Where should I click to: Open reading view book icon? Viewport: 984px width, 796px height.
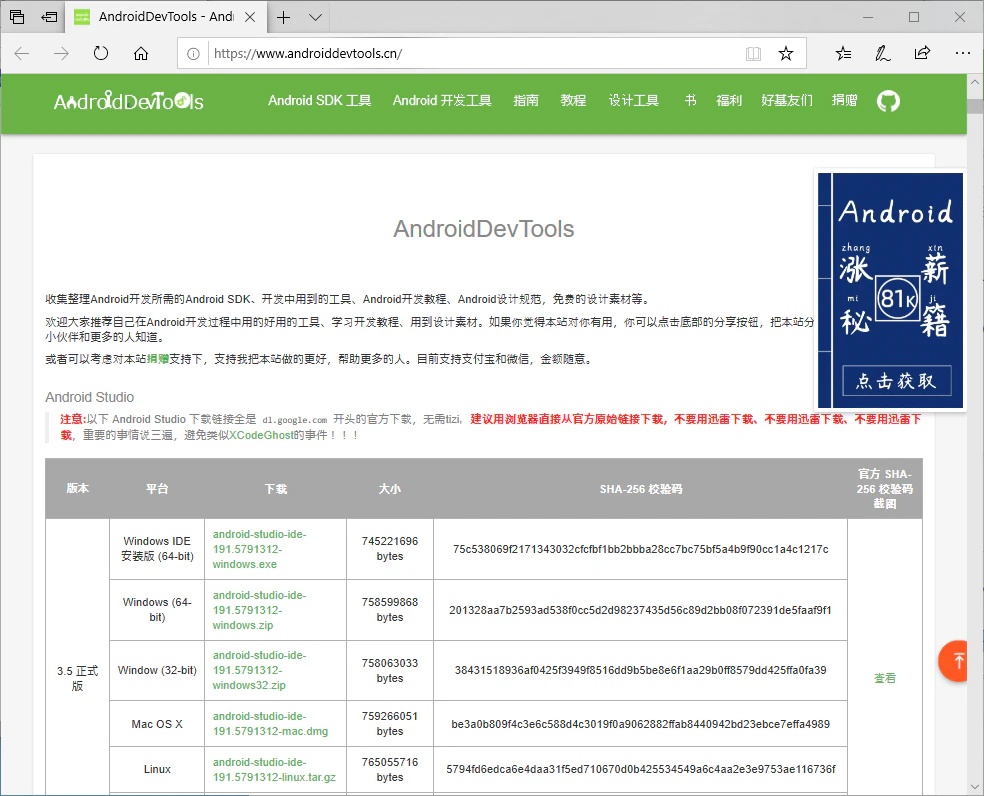click(x=753, y=53)
